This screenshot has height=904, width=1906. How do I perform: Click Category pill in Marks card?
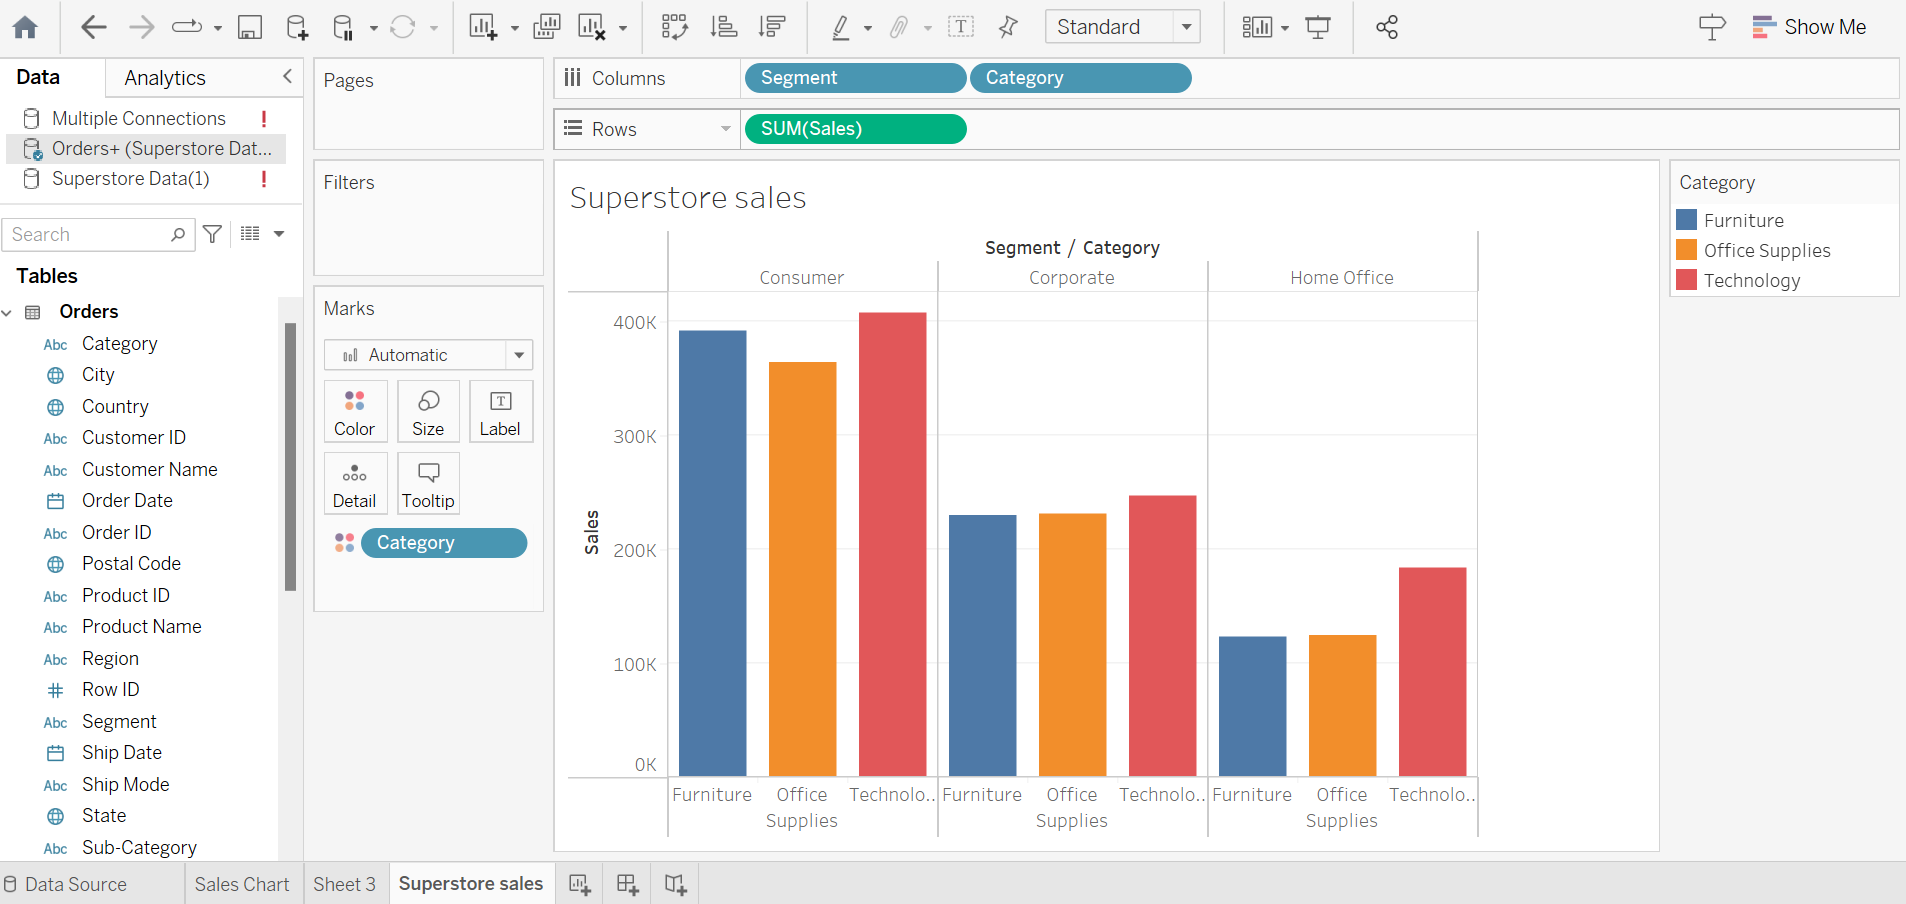(x=444, y=543)
